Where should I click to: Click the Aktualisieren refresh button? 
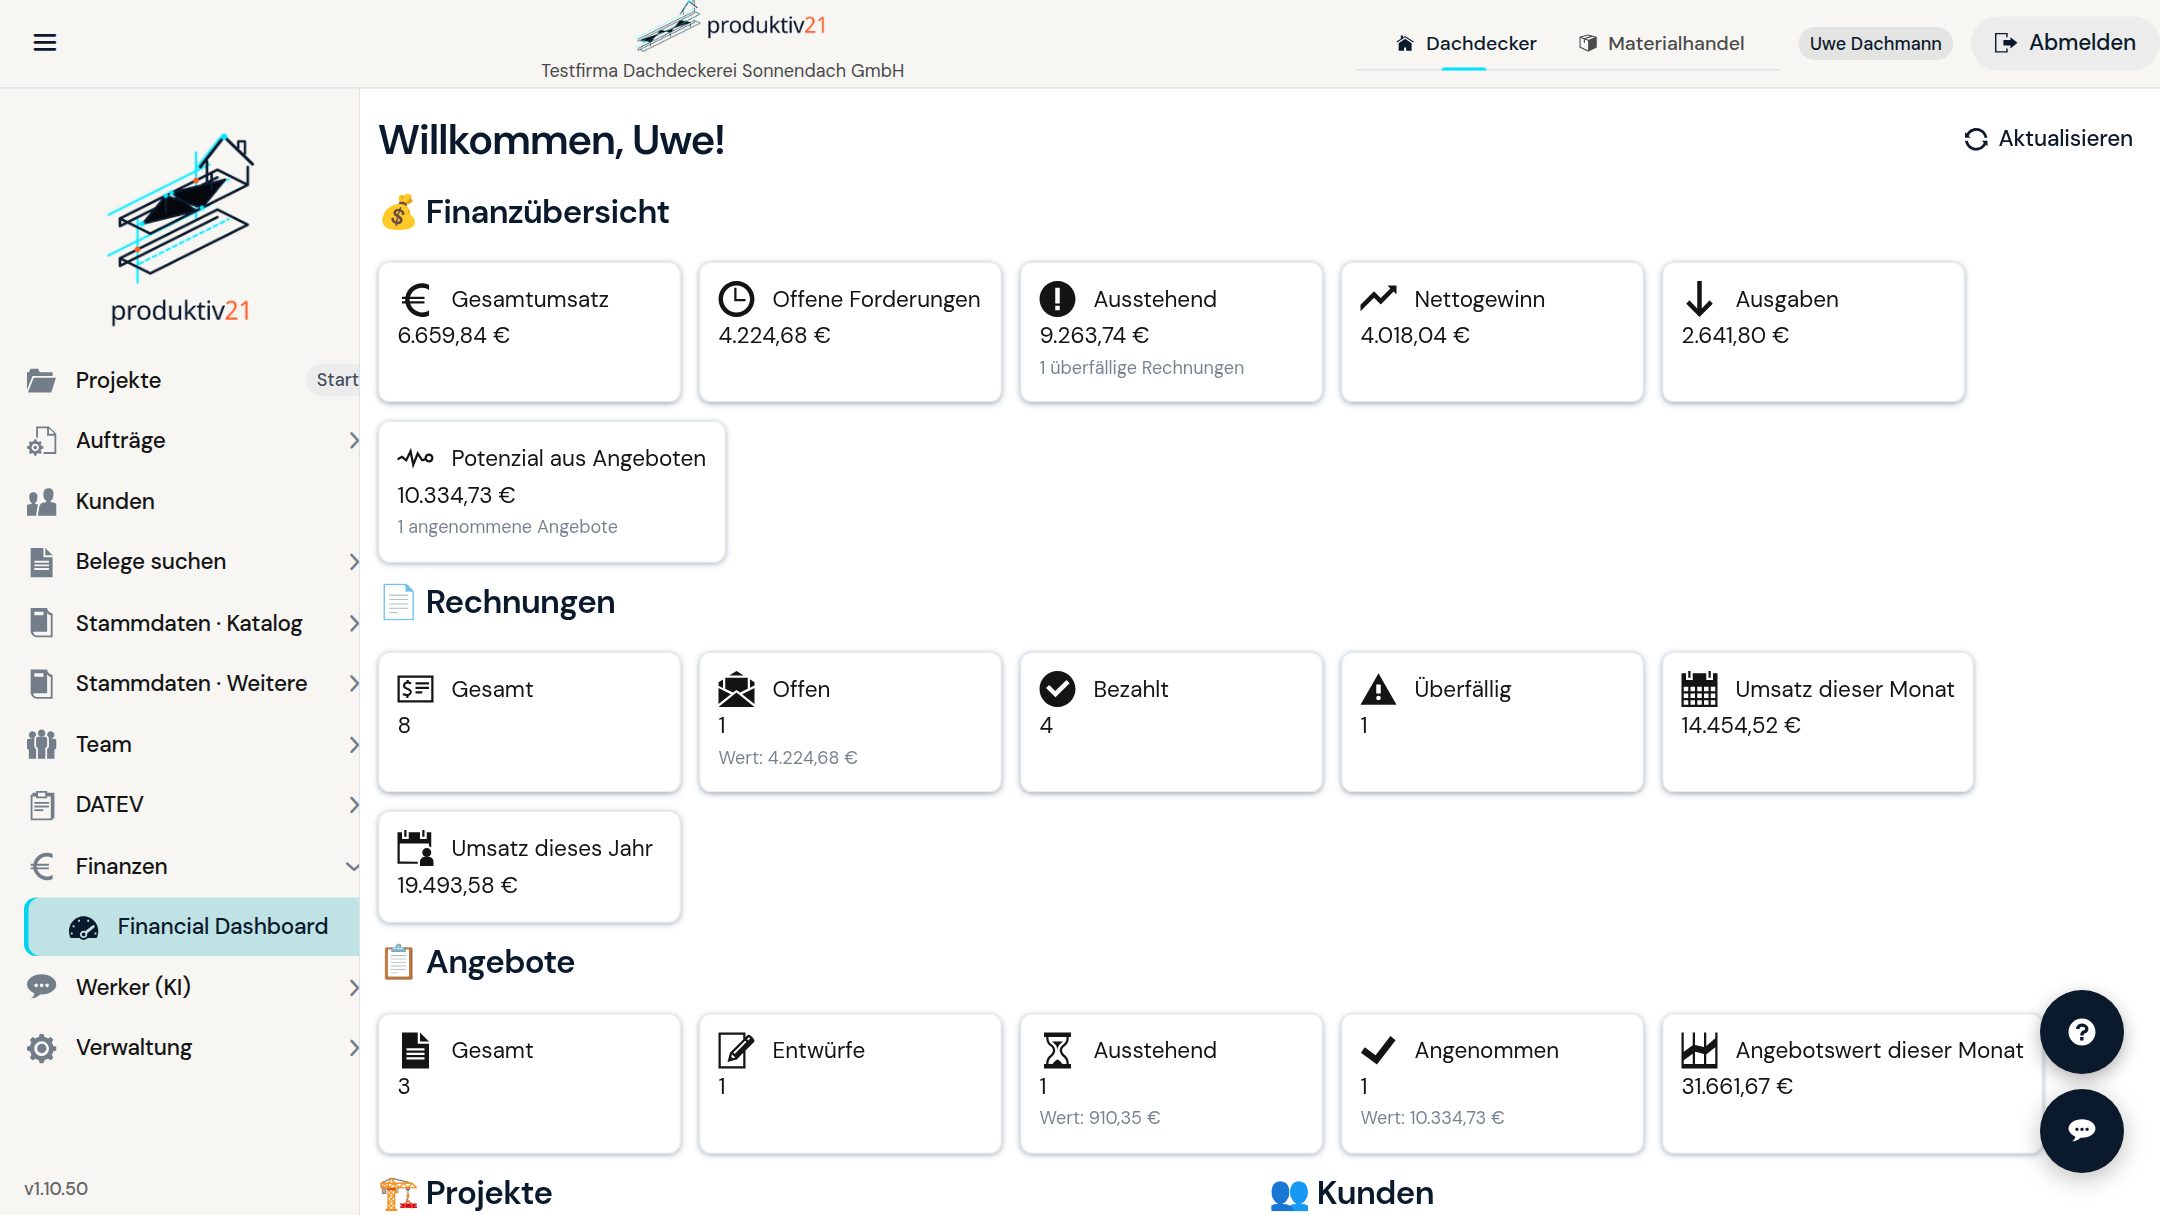[x=2048, y=139]
